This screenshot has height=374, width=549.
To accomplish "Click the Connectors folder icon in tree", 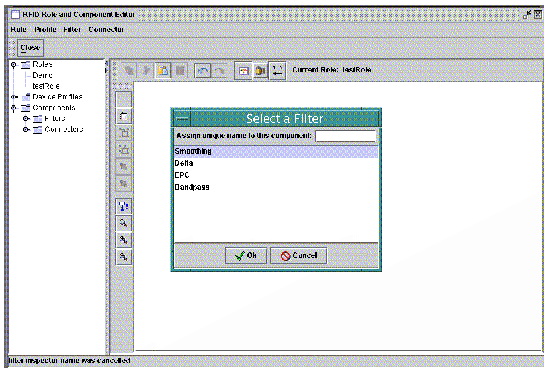I will tap(37, 130).
